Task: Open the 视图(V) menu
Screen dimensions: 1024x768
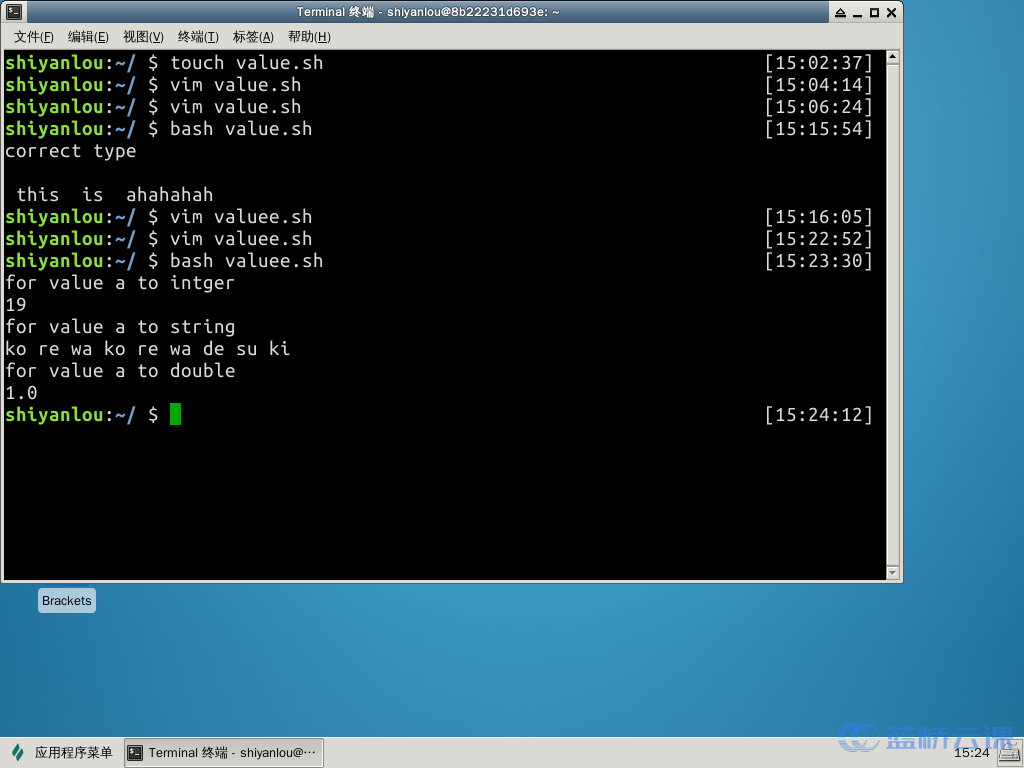Action: click(x=143, y=37)
